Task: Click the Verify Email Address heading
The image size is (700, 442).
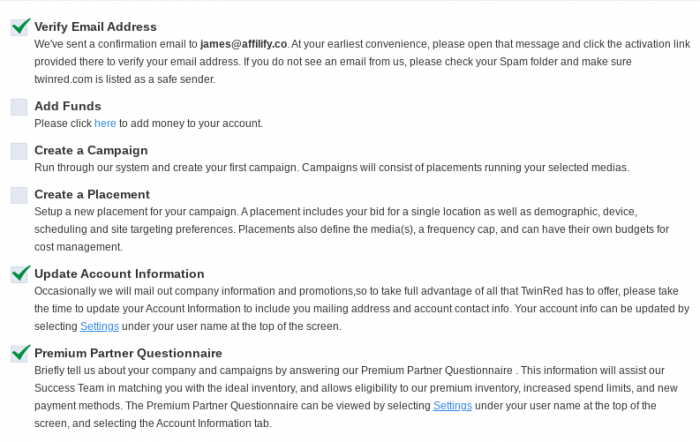Action: pos(95,27)
